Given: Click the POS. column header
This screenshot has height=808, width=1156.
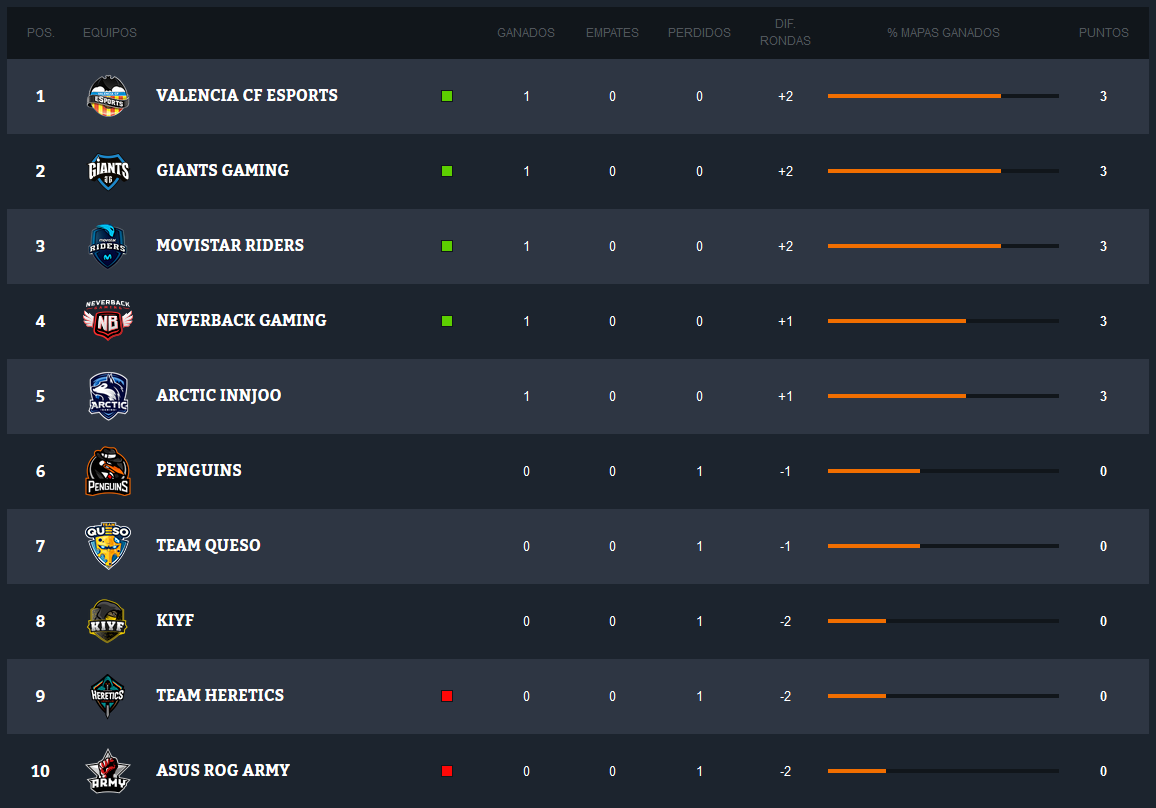Looking at the screenshot, I should pyautogui.click(x=41, y=33).
